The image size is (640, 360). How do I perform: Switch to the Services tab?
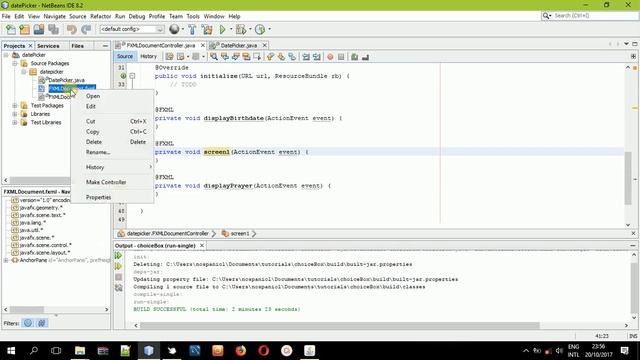point(48,46)
